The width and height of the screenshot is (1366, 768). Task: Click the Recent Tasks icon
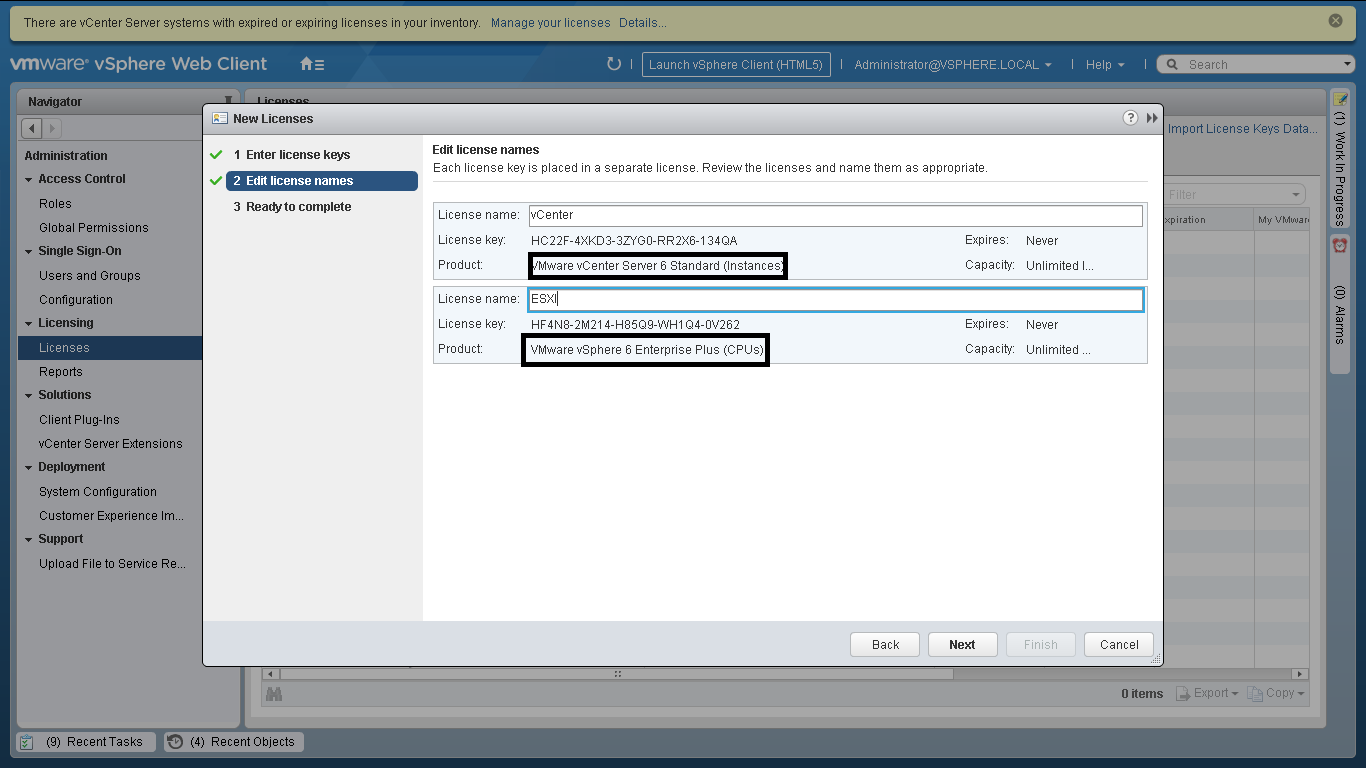[27, 742]
